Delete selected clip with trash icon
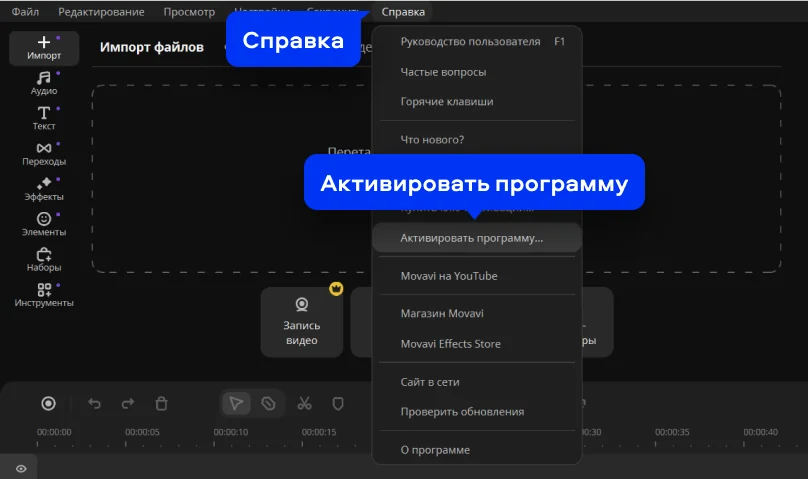Image resolution: width=808 pixels, height=479 pixels. tap(161, 403)
